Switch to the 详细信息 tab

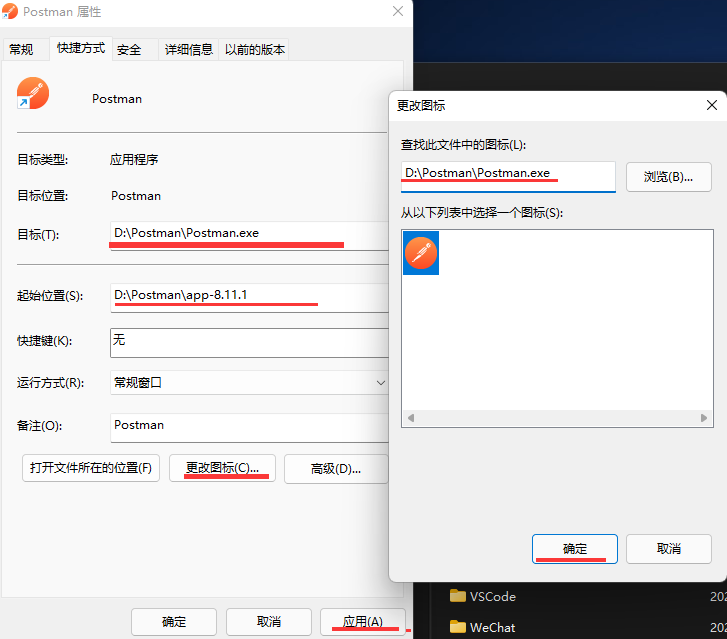point(189,49)
